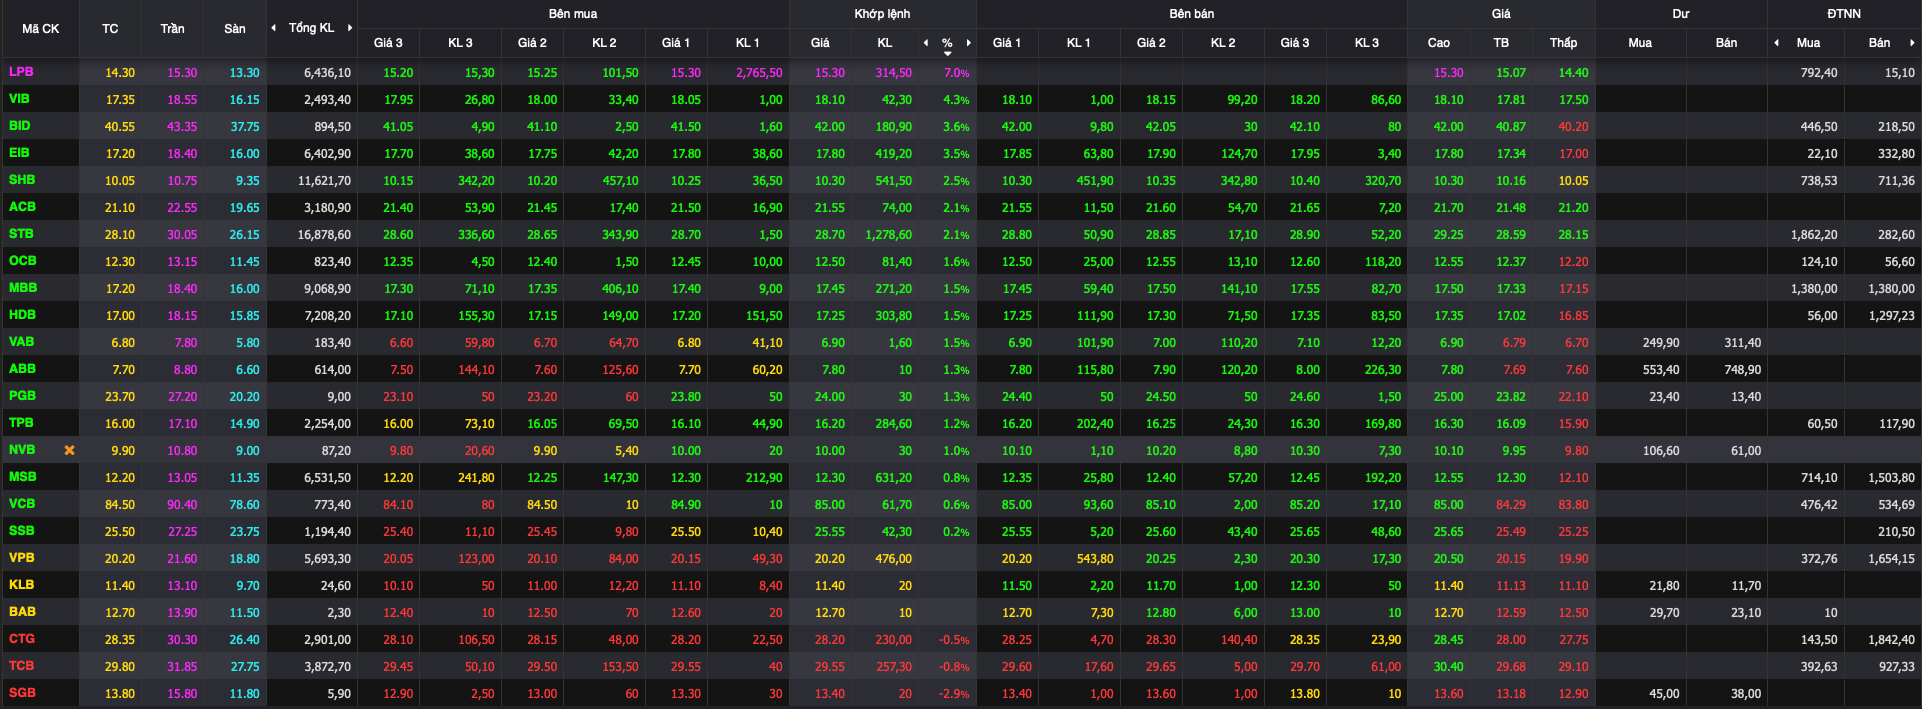The image size is (1922, 709).
Task: Open the MSB stock symbol
Action: click(22, 477)
